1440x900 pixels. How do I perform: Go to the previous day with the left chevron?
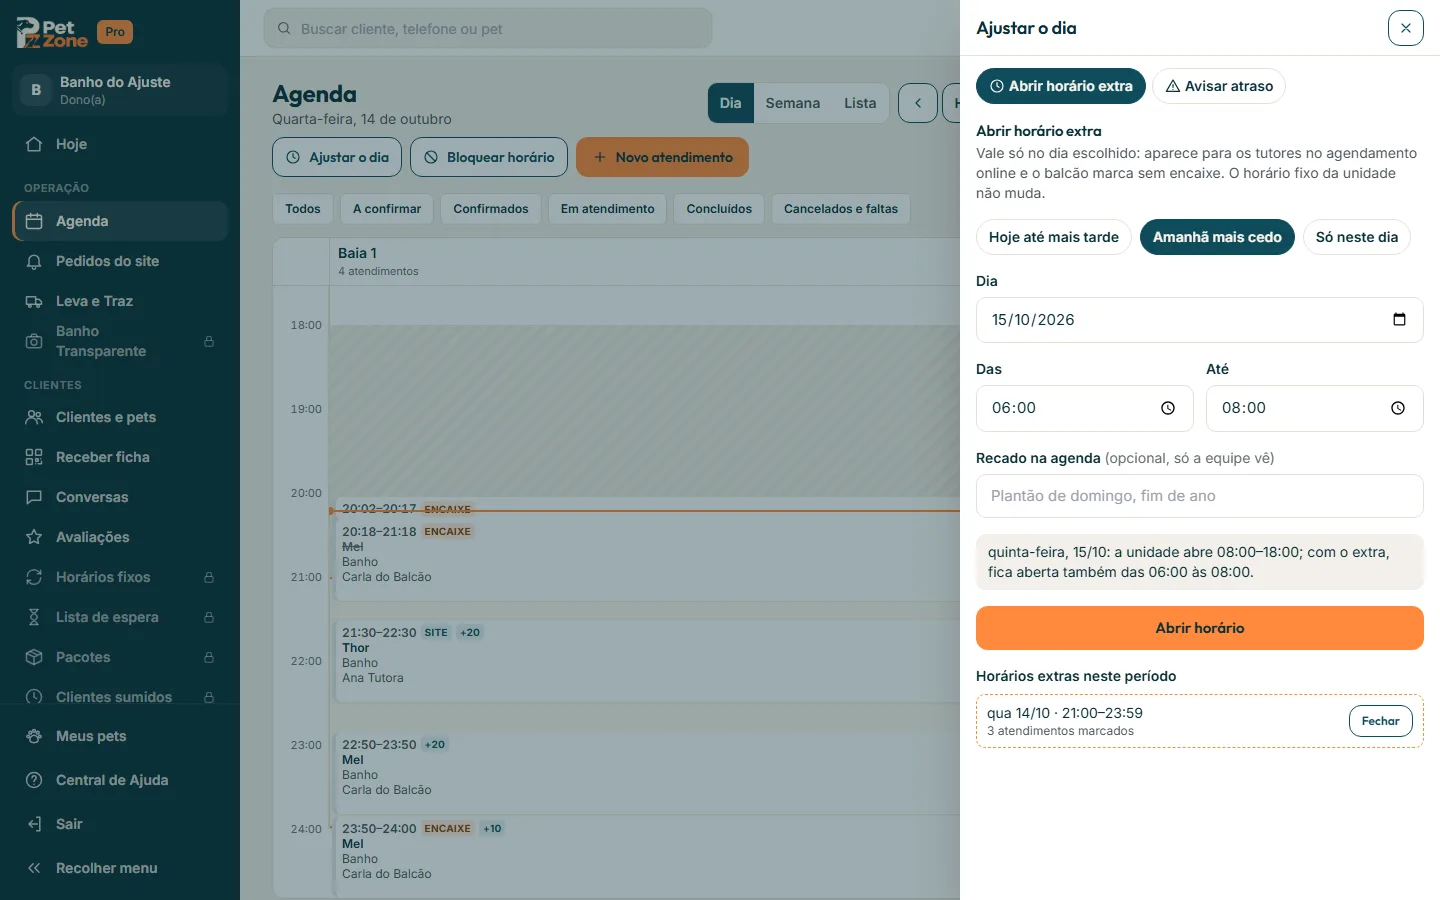pyautogui.click(x=918, y=103)
